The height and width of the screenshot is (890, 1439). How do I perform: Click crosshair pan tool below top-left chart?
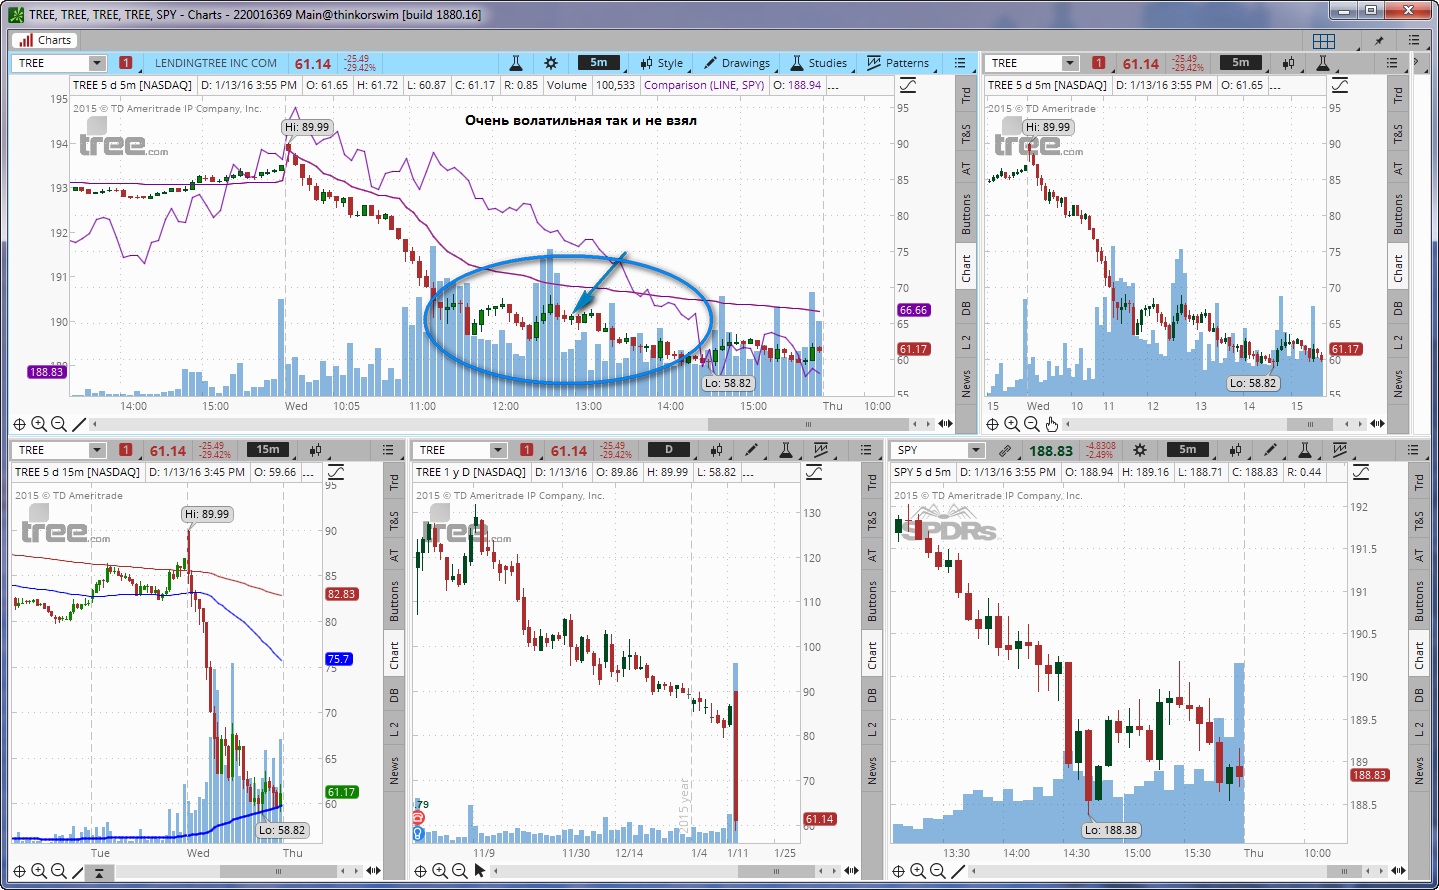19,424
